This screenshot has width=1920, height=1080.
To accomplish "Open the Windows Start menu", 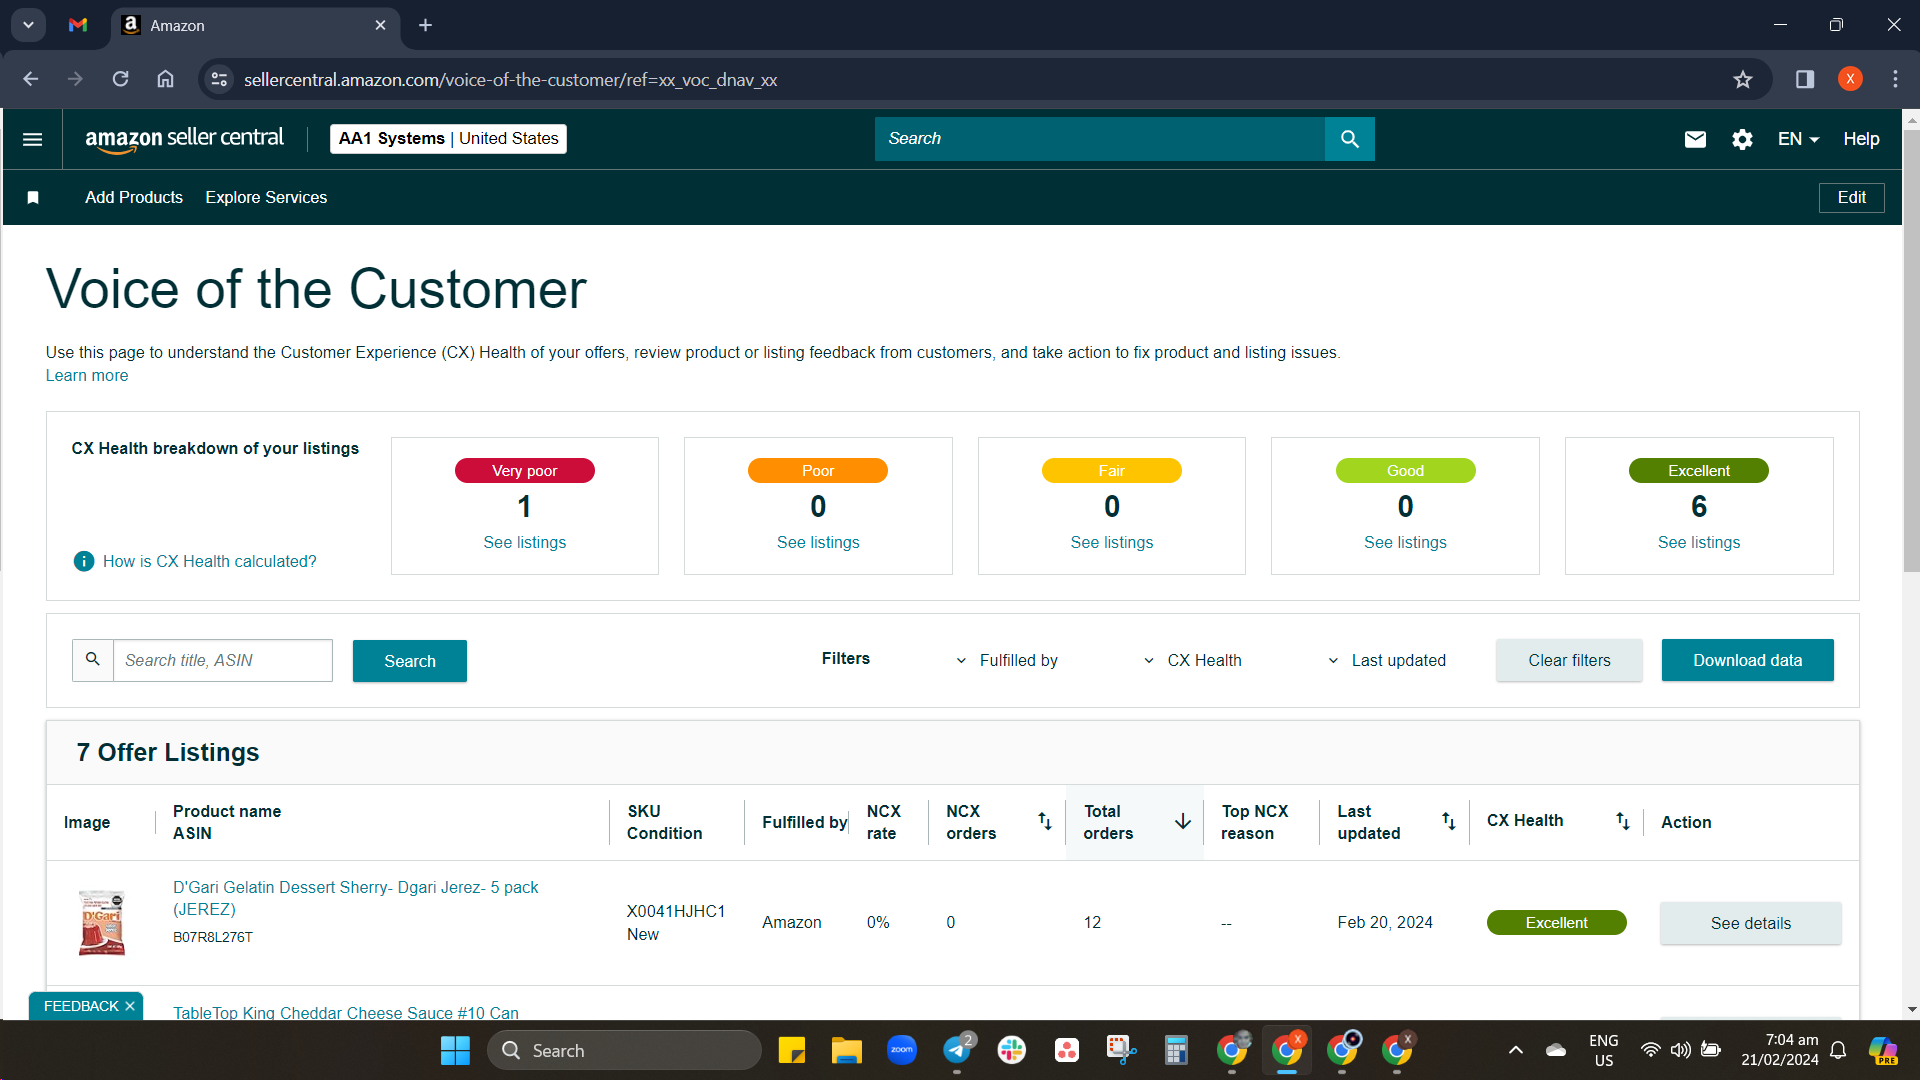I will [455, 1050].
